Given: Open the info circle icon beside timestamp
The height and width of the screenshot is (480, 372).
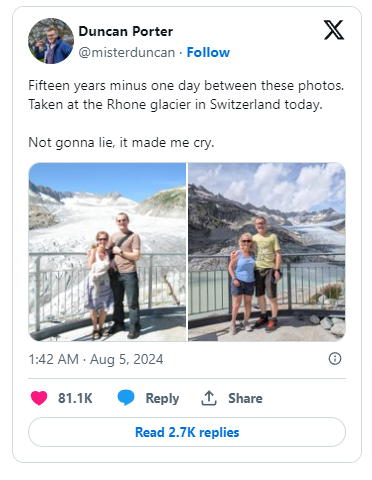Looking at the screenshot, I should click(x=335, y=359).
